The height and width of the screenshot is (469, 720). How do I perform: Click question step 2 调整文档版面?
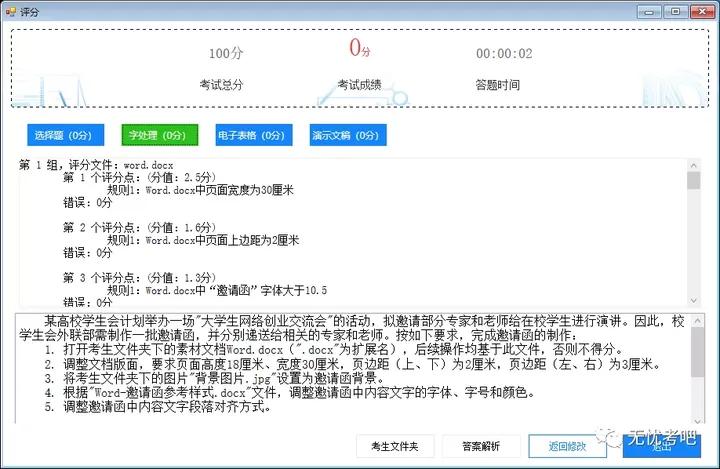point(354,364)
